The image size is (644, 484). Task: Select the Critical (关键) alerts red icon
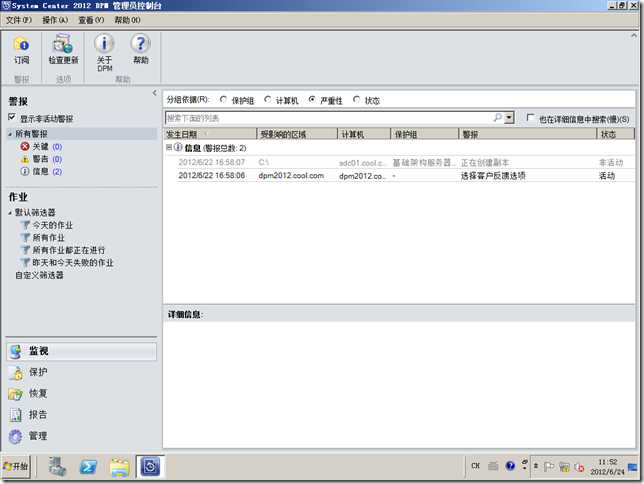click(25, 147)
